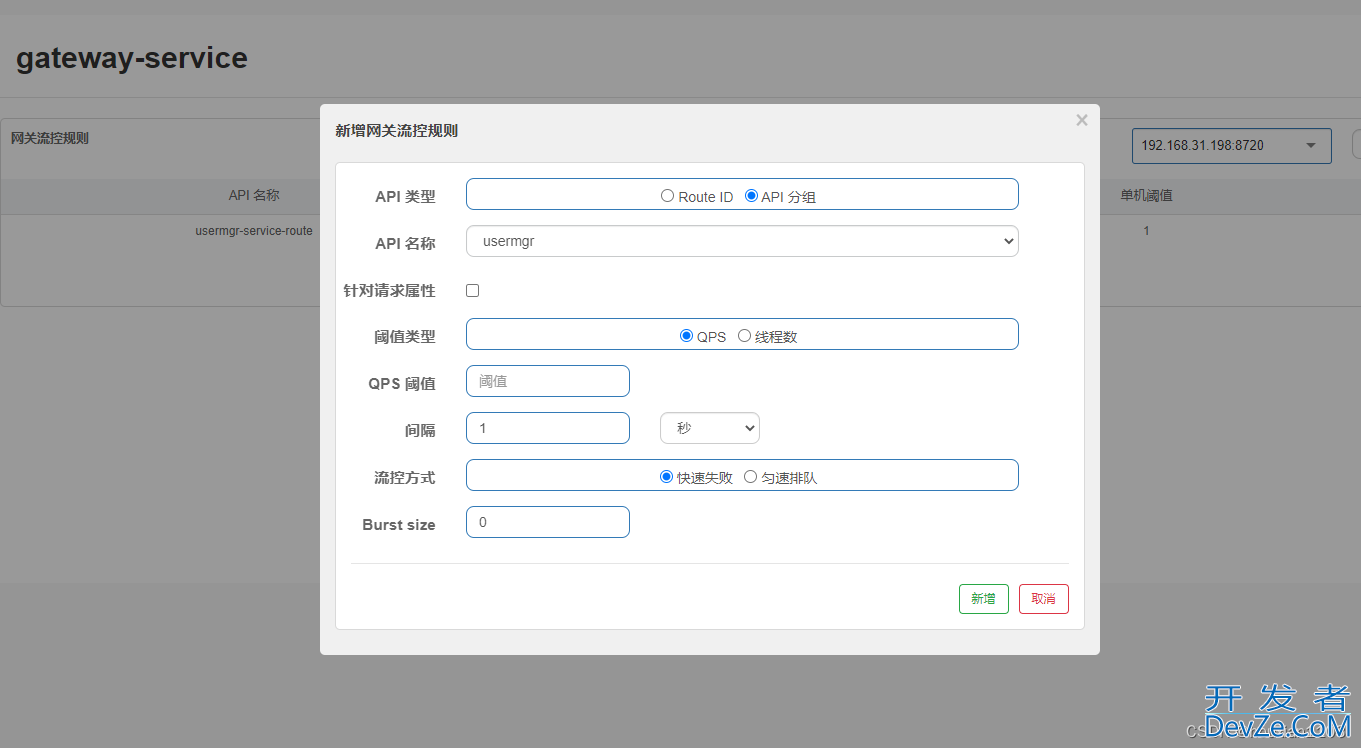Click the API 名称 column header
The image size is (1361, 748).
click(x=254, y=196)
